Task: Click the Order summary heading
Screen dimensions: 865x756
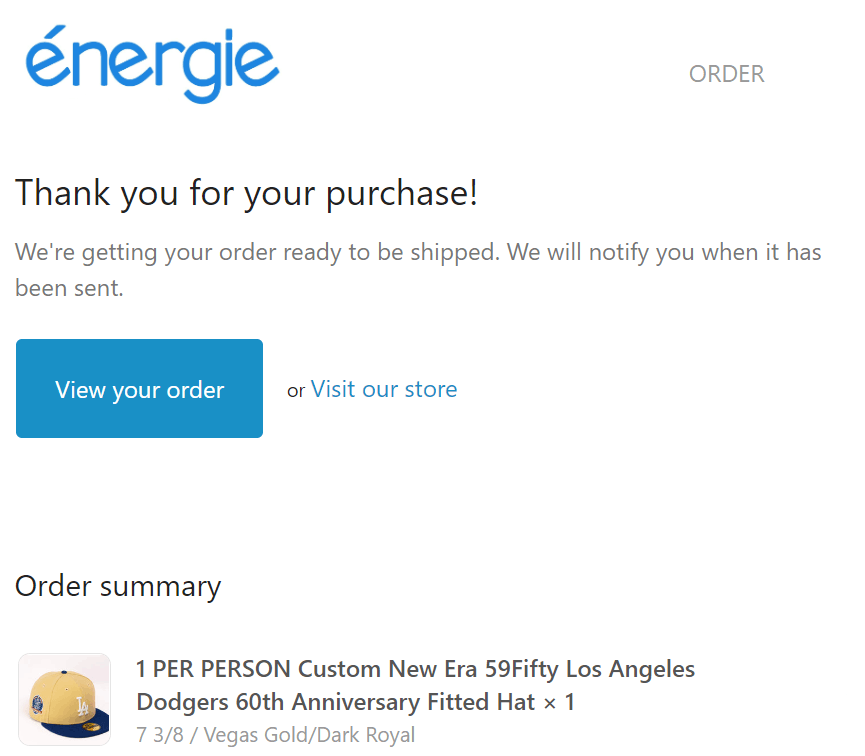Action: [118, 586]
